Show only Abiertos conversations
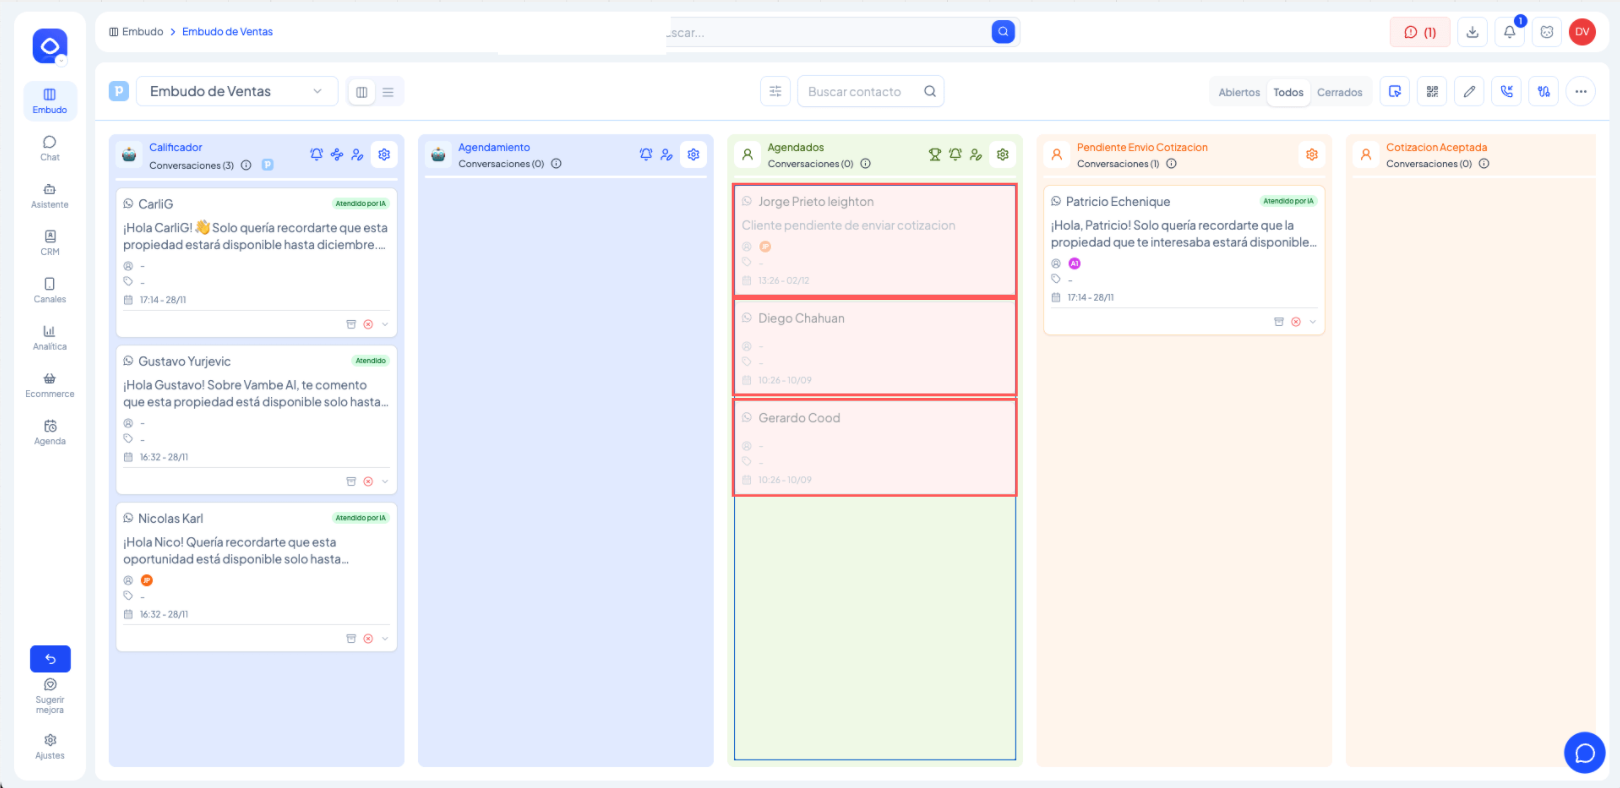 [x=1239, y=93]
